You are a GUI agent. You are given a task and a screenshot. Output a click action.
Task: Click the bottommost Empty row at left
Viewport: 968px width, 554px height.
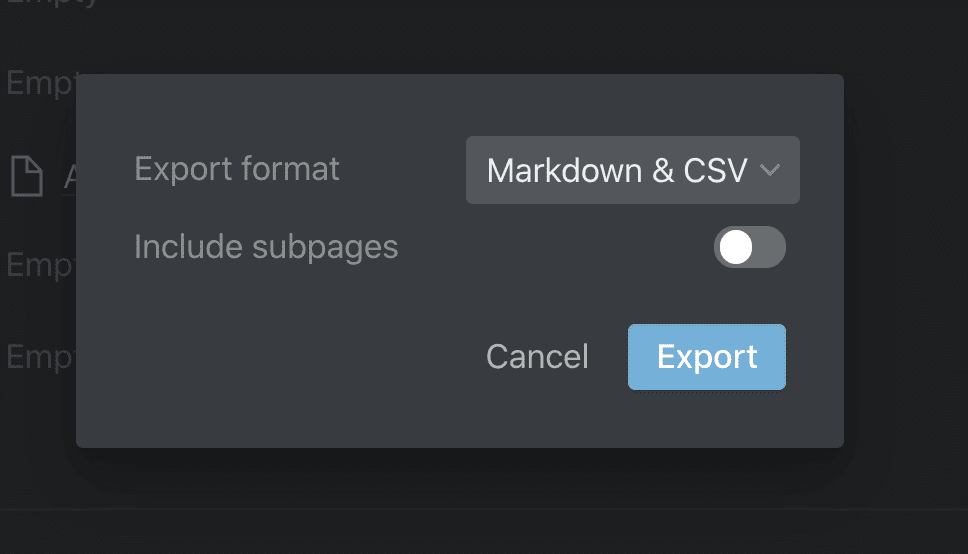[x=40, y=357]
